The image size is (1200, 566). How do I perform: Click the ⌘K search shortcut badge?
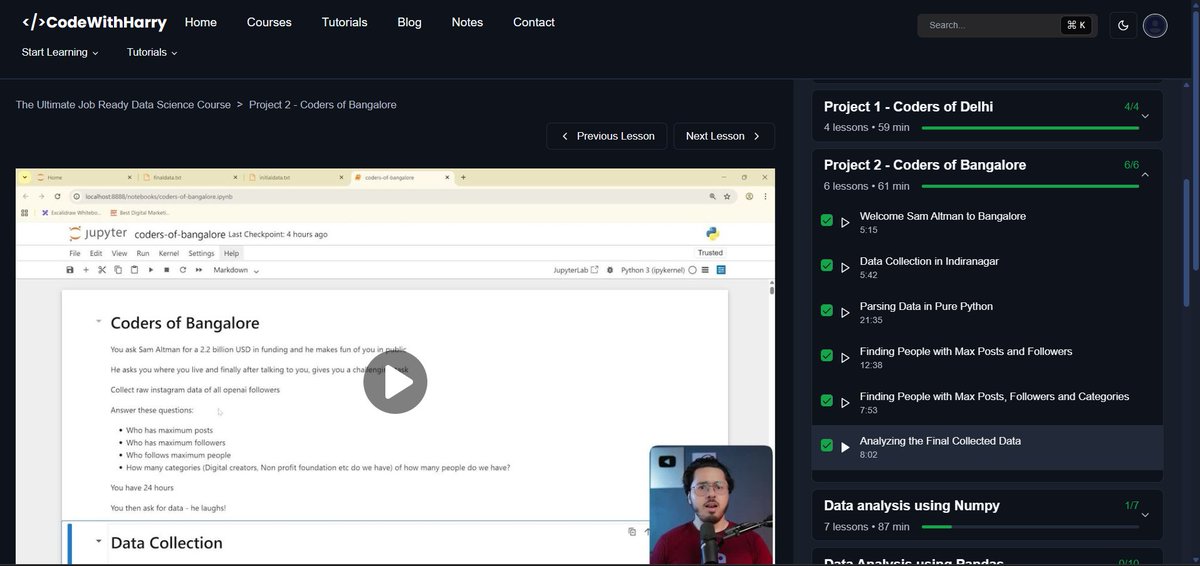tap(1076, 25)
